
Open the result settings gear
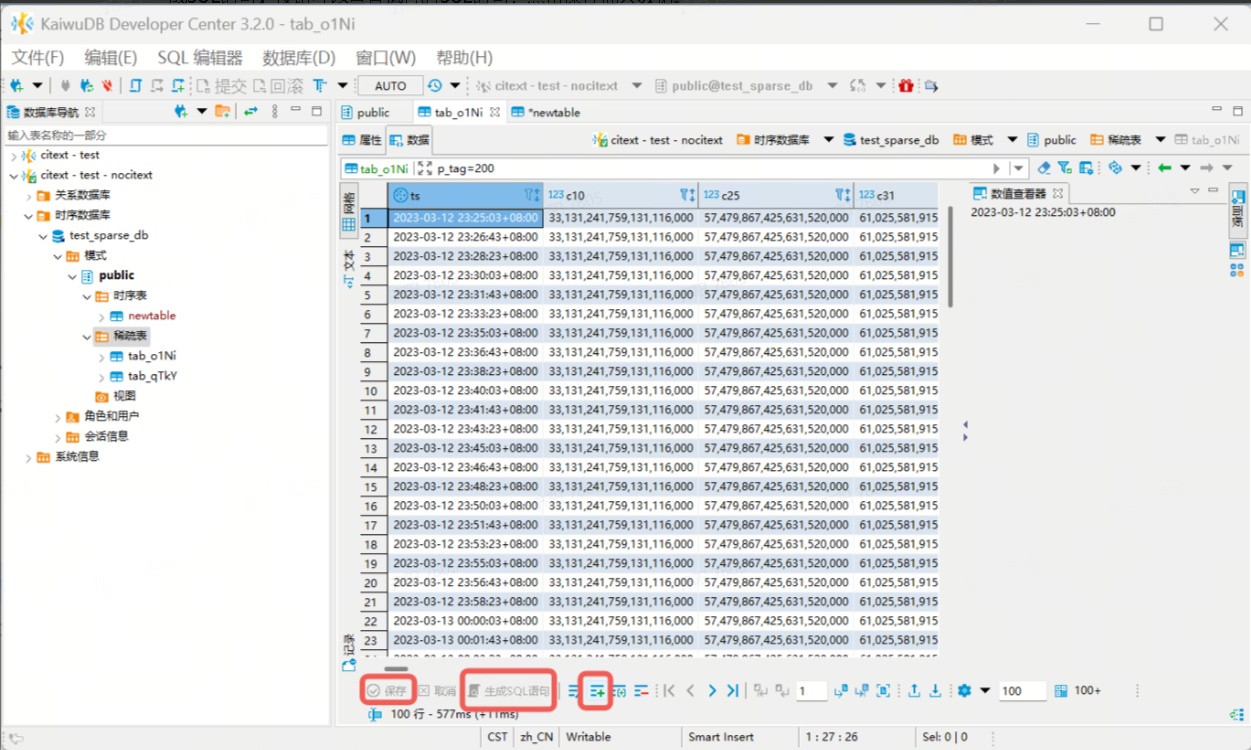[964, 691]
